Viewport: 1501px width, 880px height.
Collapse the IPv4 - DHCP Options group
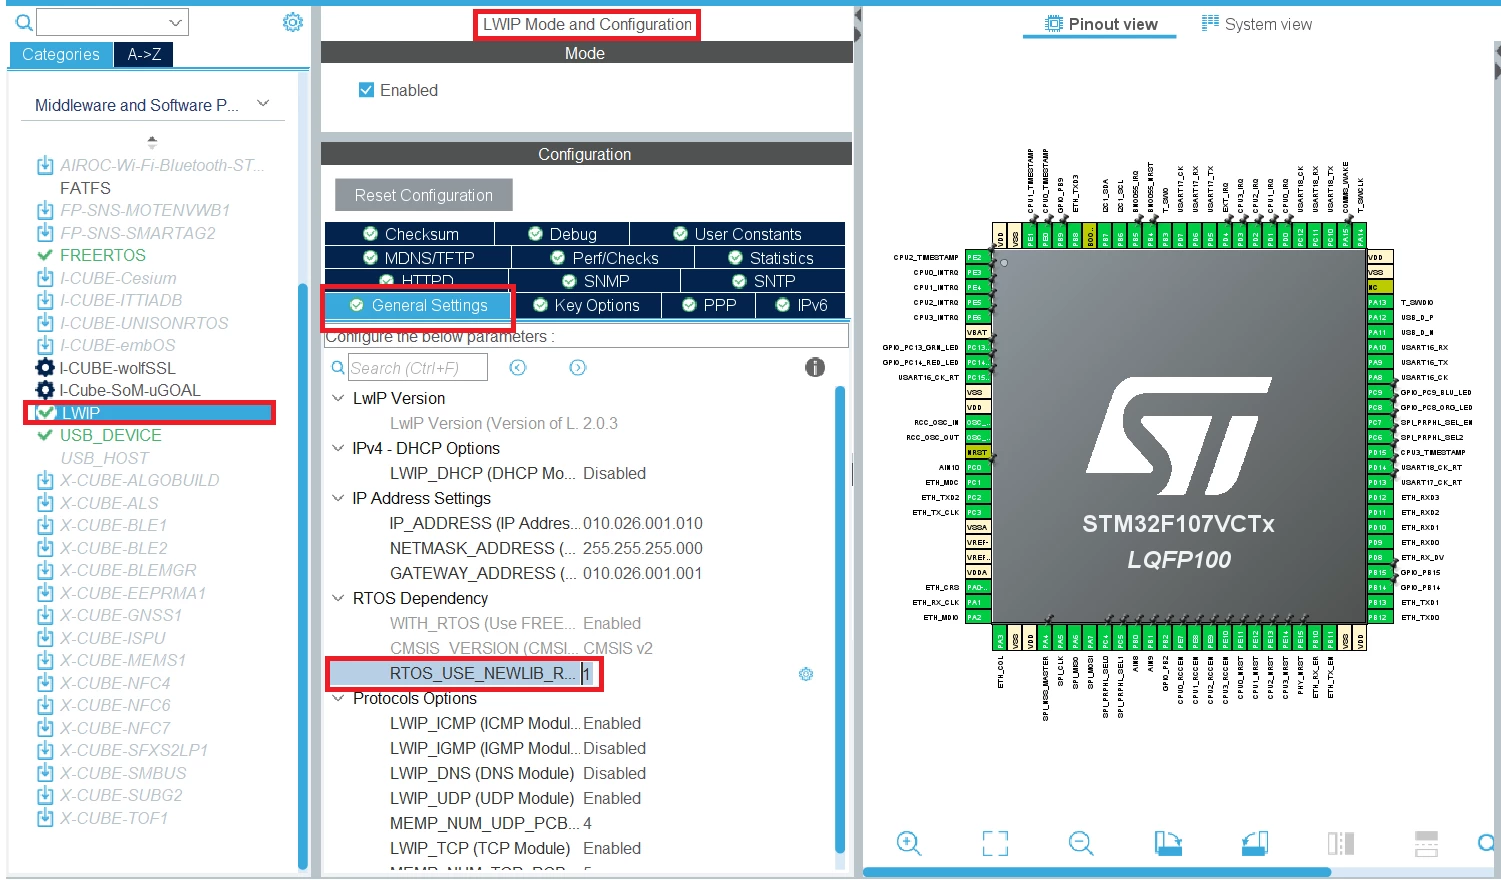pos(337,448)
